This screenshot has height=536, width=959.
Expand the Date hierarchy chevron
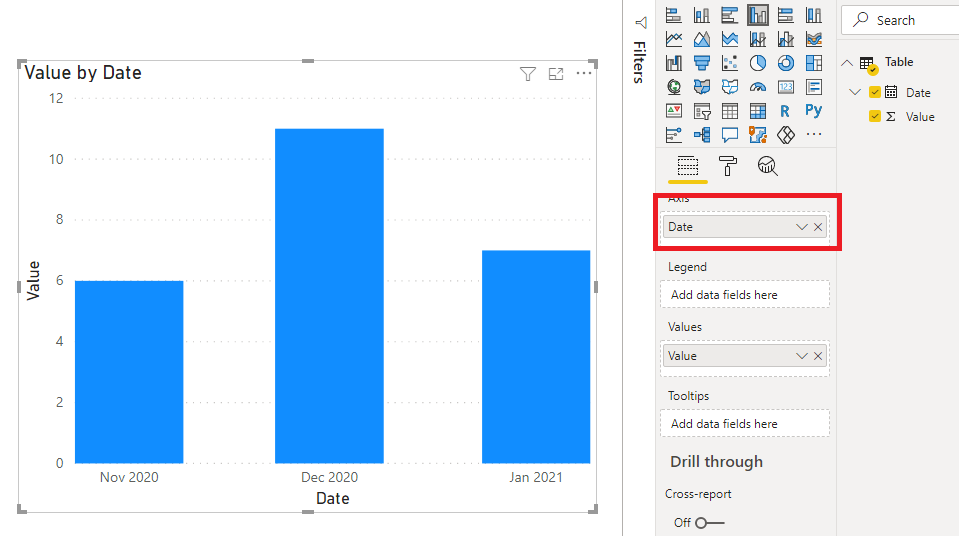(x=855, y=92)
